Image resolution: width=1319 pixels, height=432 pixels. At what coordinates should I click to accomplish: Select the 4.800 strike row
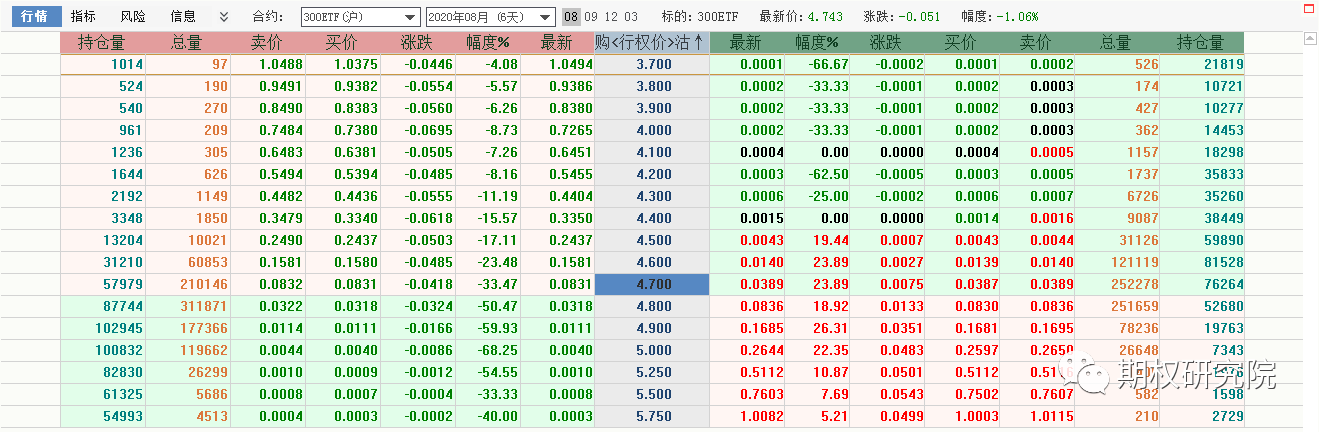tap(654, 306)
